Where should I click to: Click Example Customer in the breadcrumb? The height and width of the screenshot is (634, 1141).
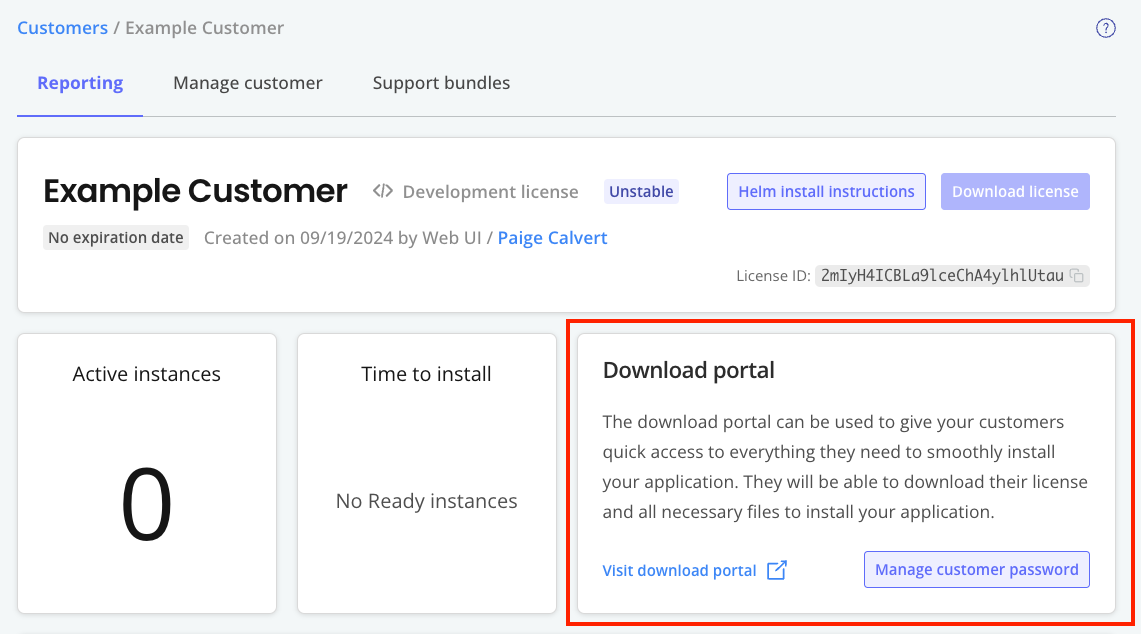(204, 28)
